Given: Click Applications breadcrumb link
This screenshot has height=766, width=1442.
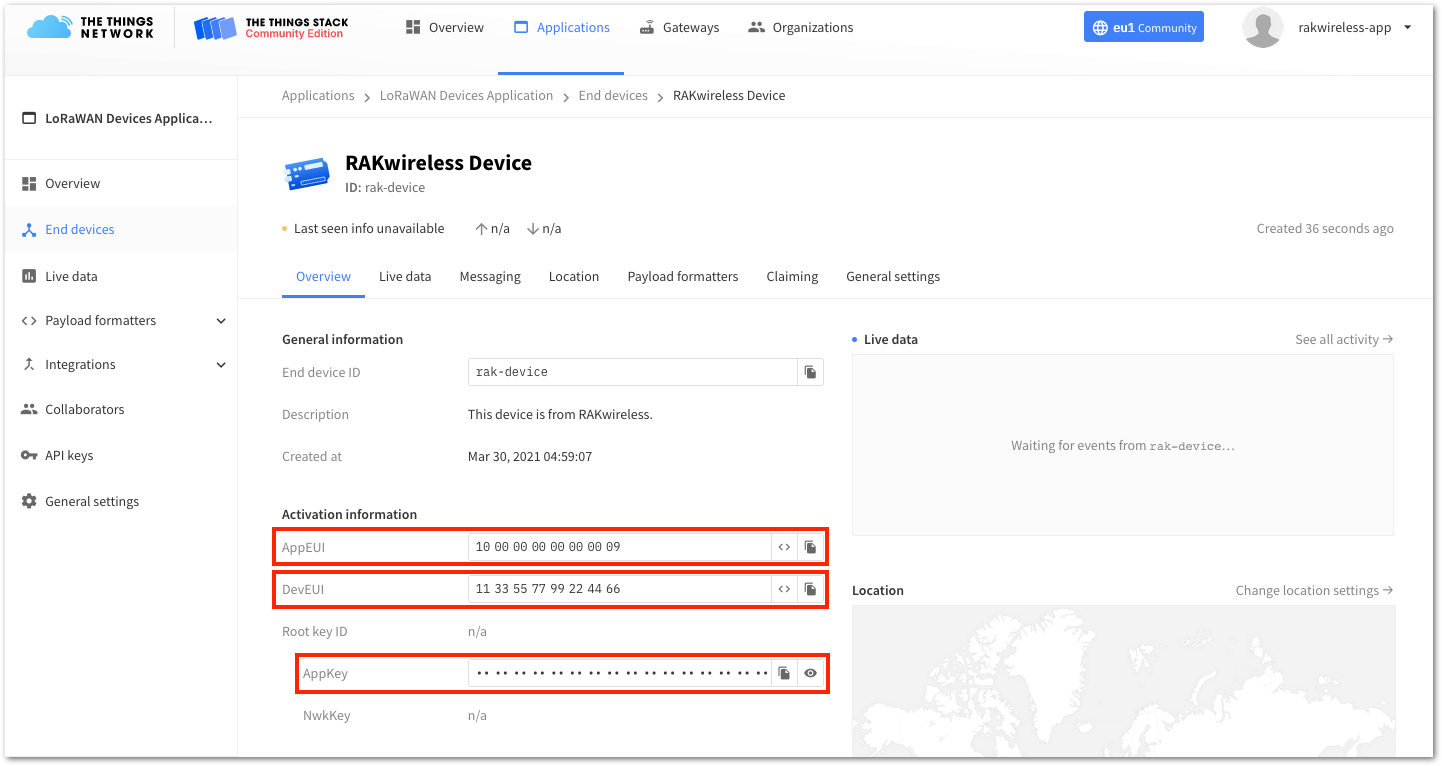Looking at the screenshot, I should [318, 96].
